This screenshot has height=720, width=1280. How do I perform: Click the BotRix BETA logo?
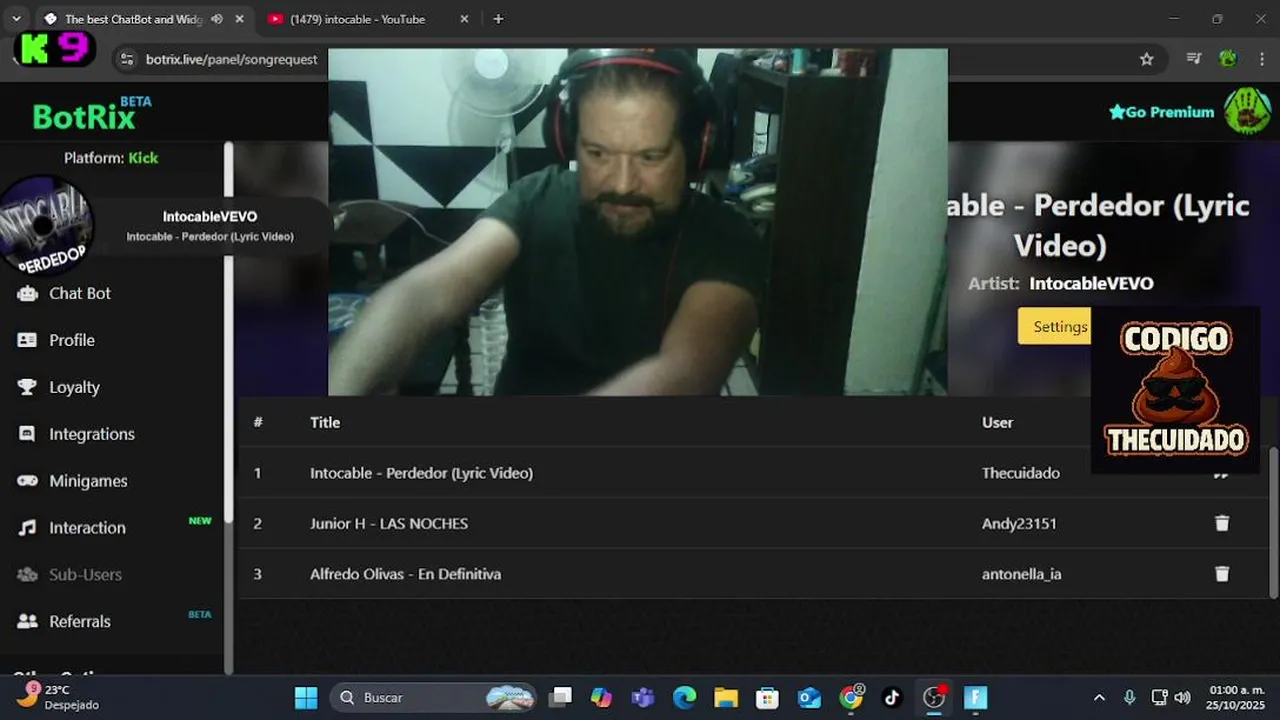92,114
